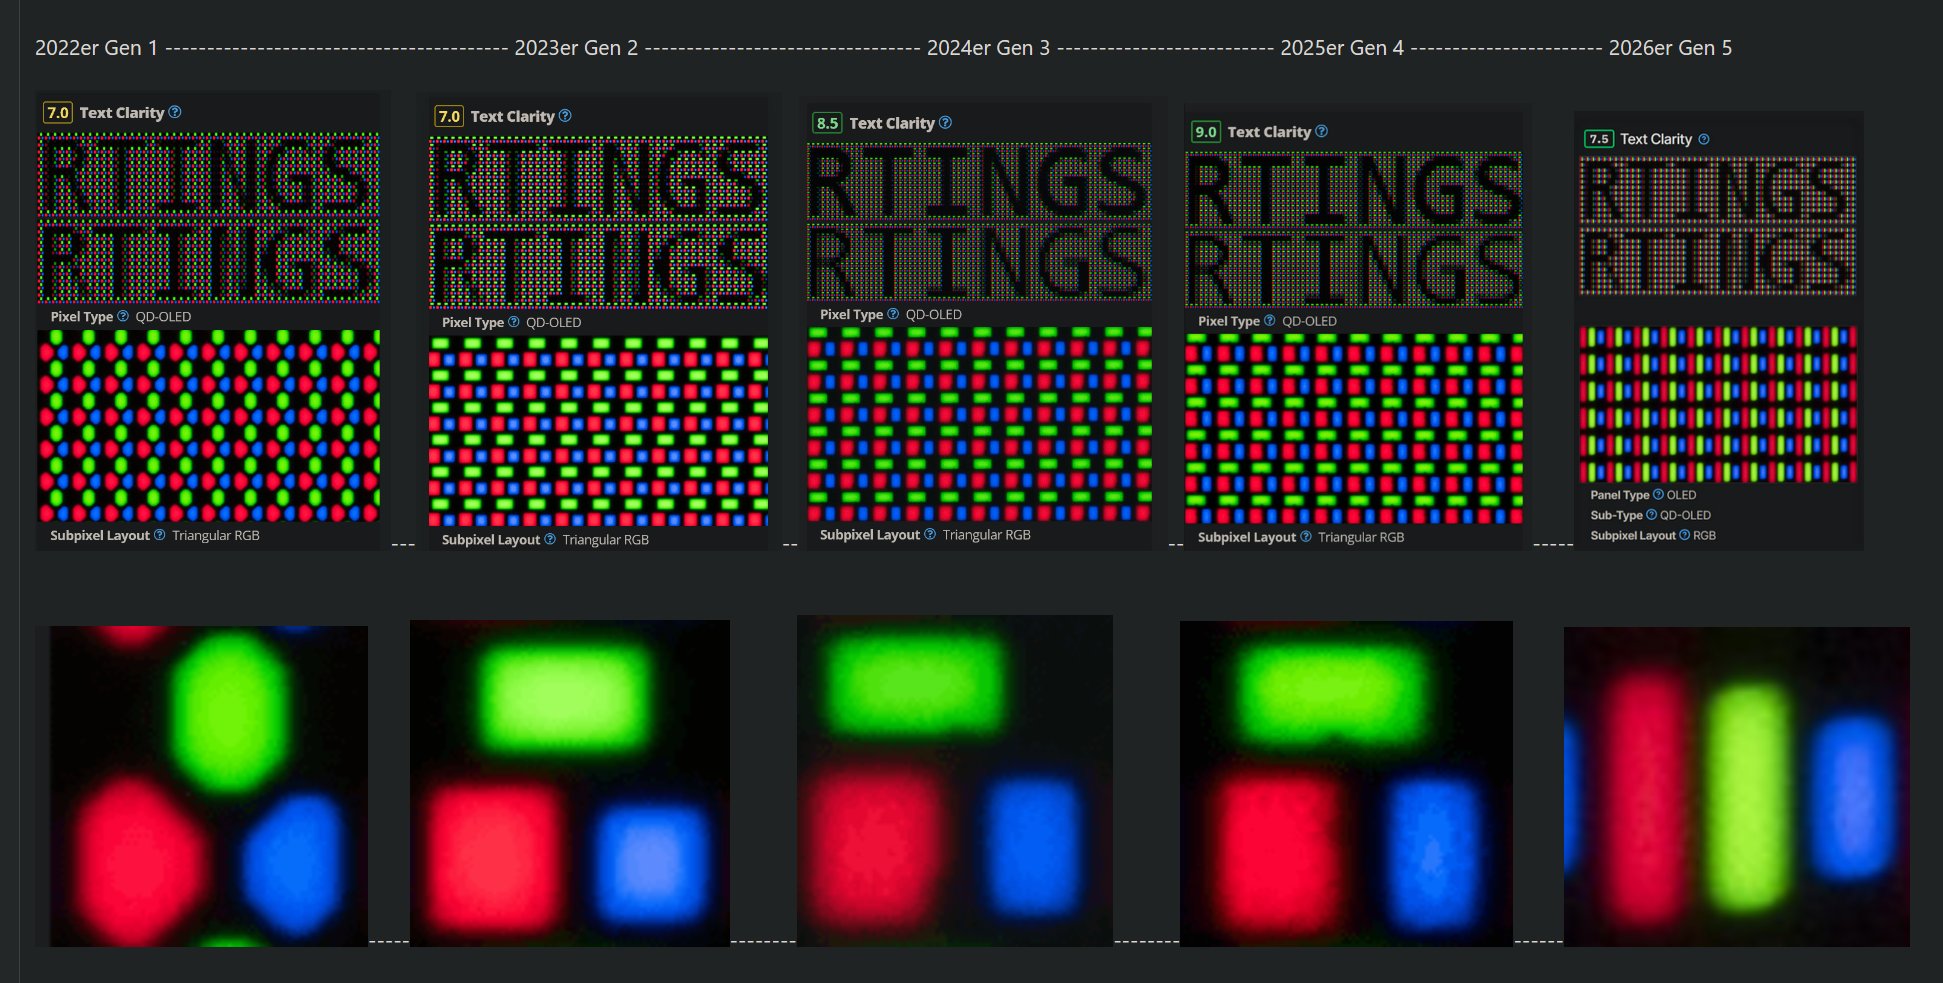Click the 9.0 score badge
This screenshot has width=1943, height=983.
point(1206,132)
